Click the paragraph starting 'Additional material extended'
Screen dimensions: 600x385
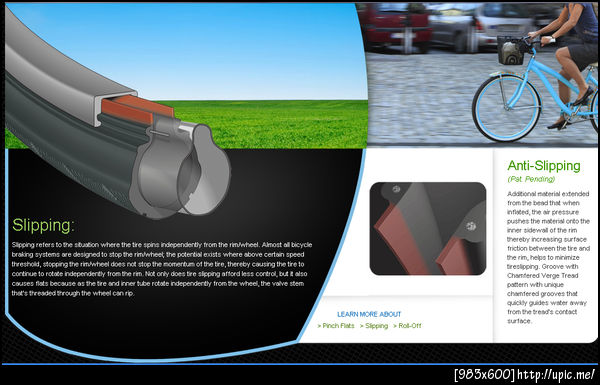548,257
